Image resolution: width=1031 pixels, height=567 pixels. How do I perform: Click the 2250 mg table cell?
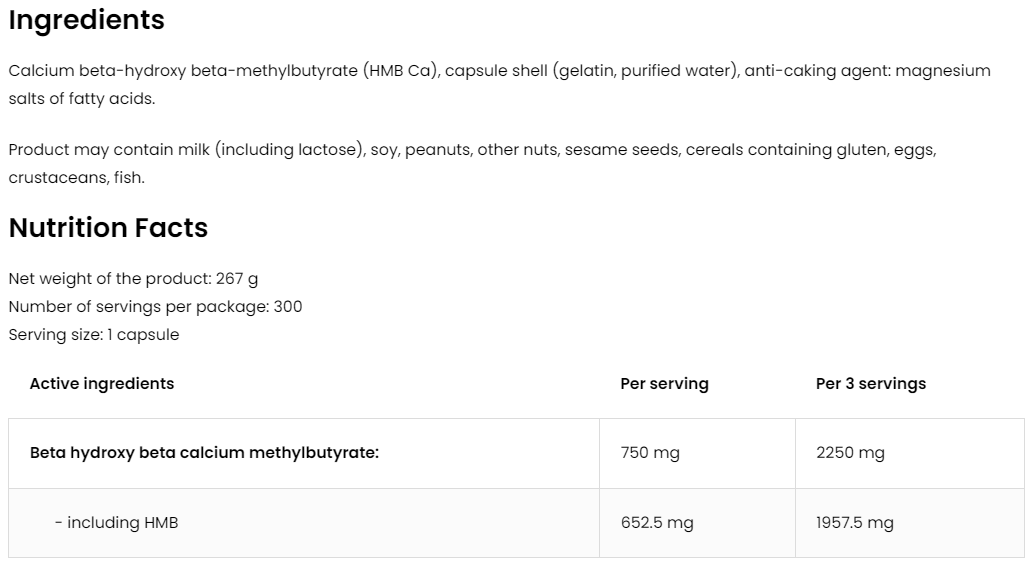[x=850, y=453]
